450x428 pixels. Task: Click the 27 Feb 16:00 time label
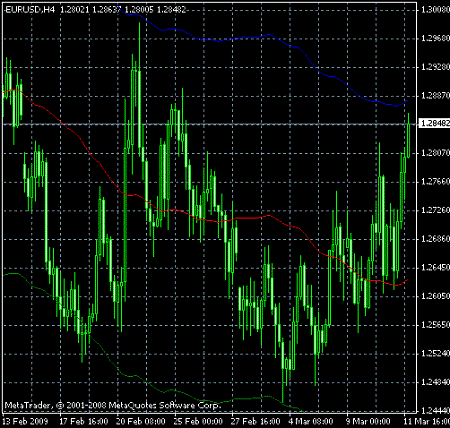(256, 421)
